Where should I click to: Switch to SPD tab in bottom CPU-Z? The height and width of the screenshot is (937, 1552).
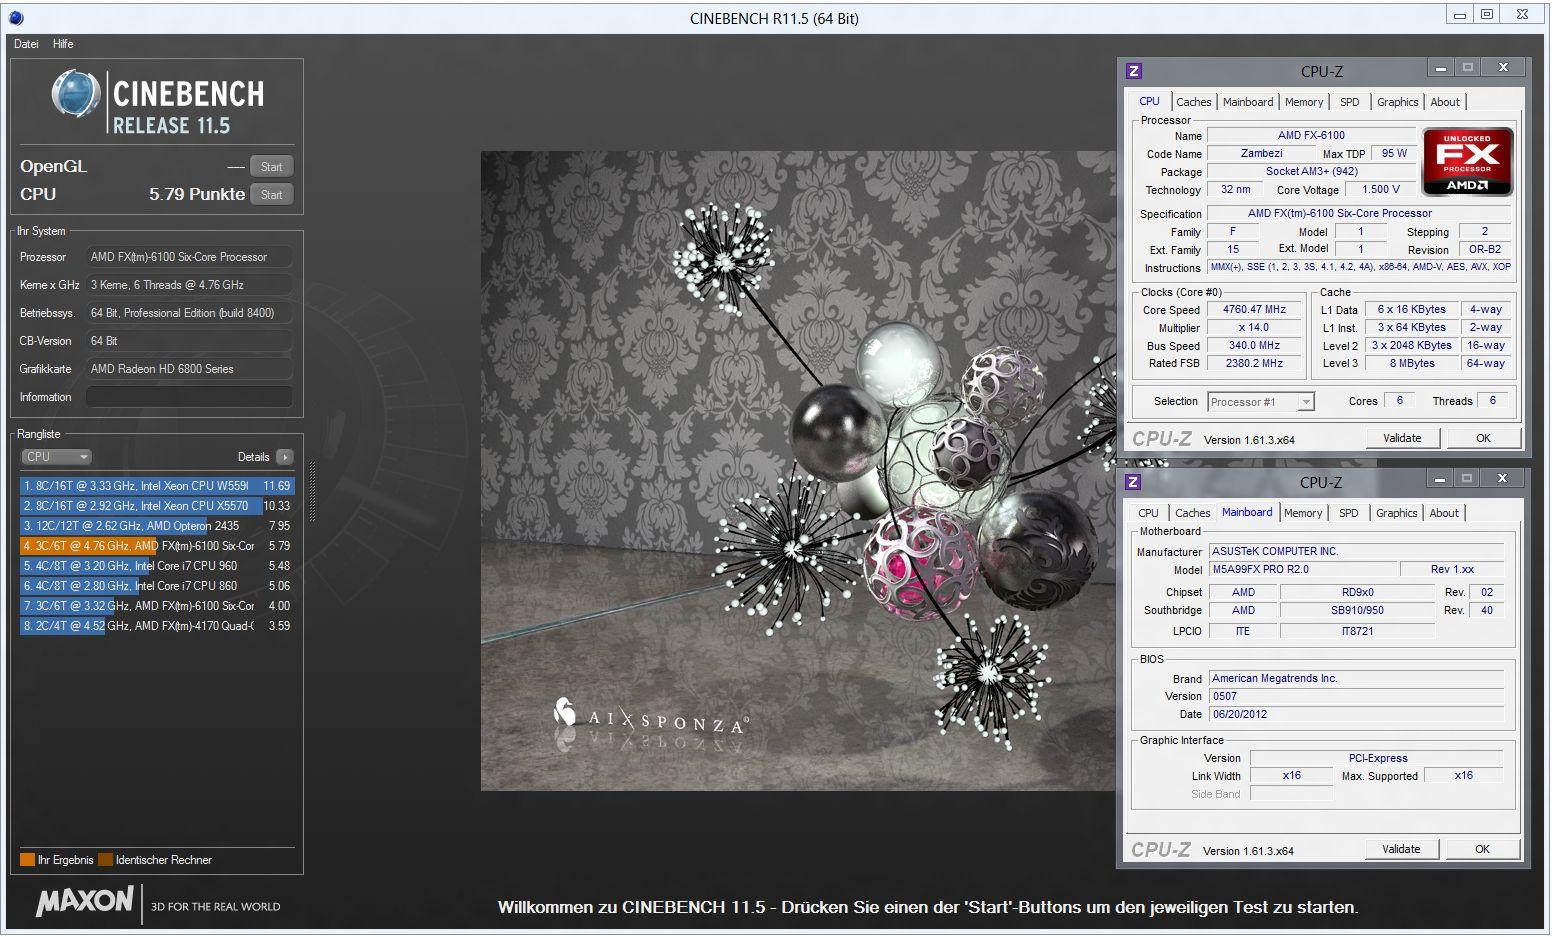(x=1349, y=513)
